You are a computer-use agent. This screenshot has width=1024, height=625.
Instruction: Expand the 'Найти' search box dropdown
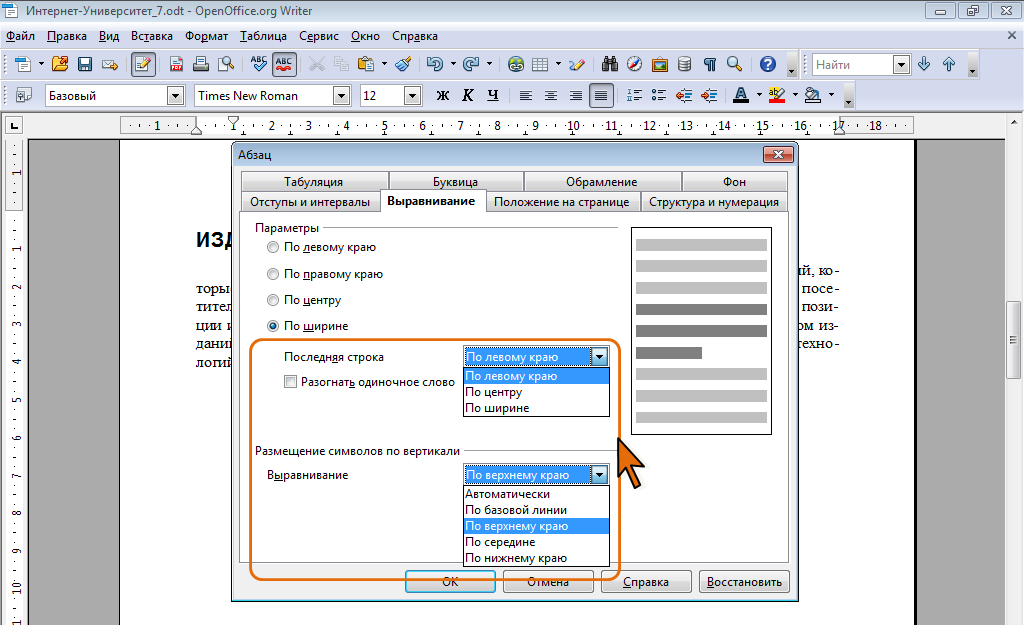coord(901,65)
